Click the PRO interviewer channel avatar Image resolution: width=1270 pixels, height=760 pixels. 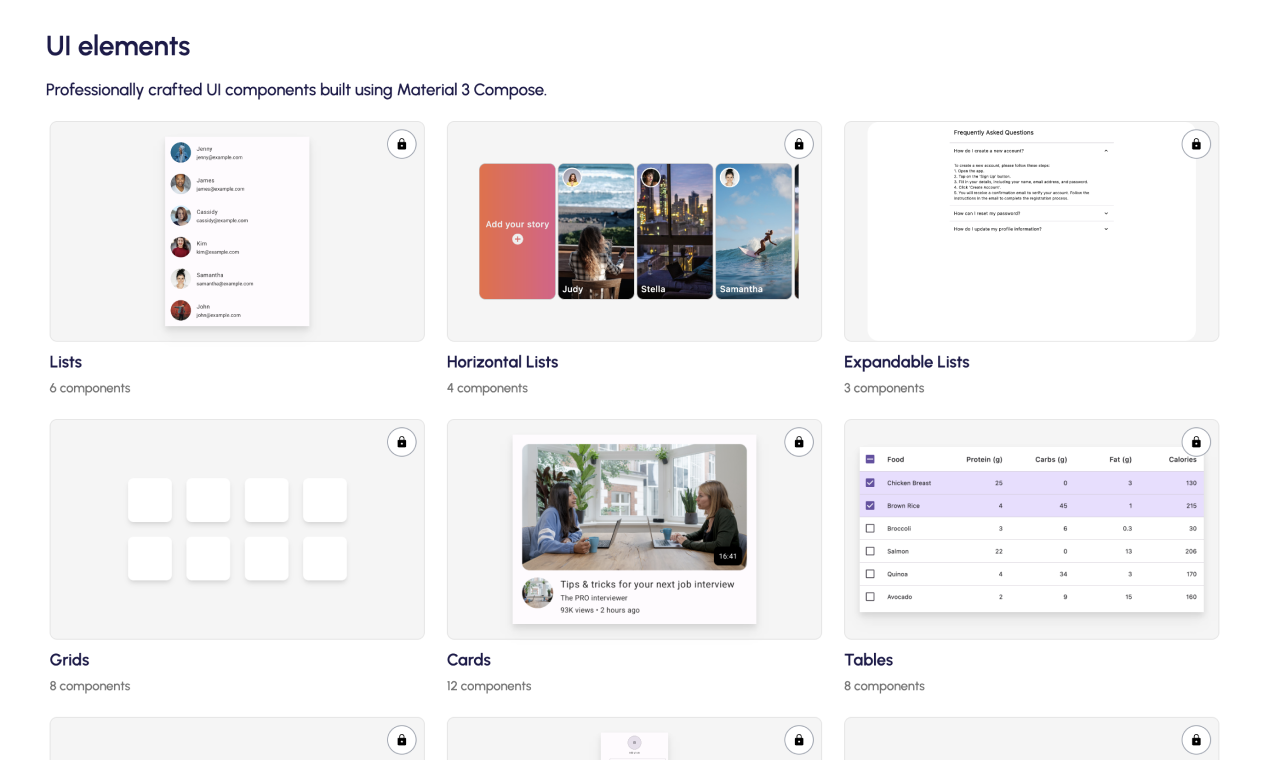[538, 593]
